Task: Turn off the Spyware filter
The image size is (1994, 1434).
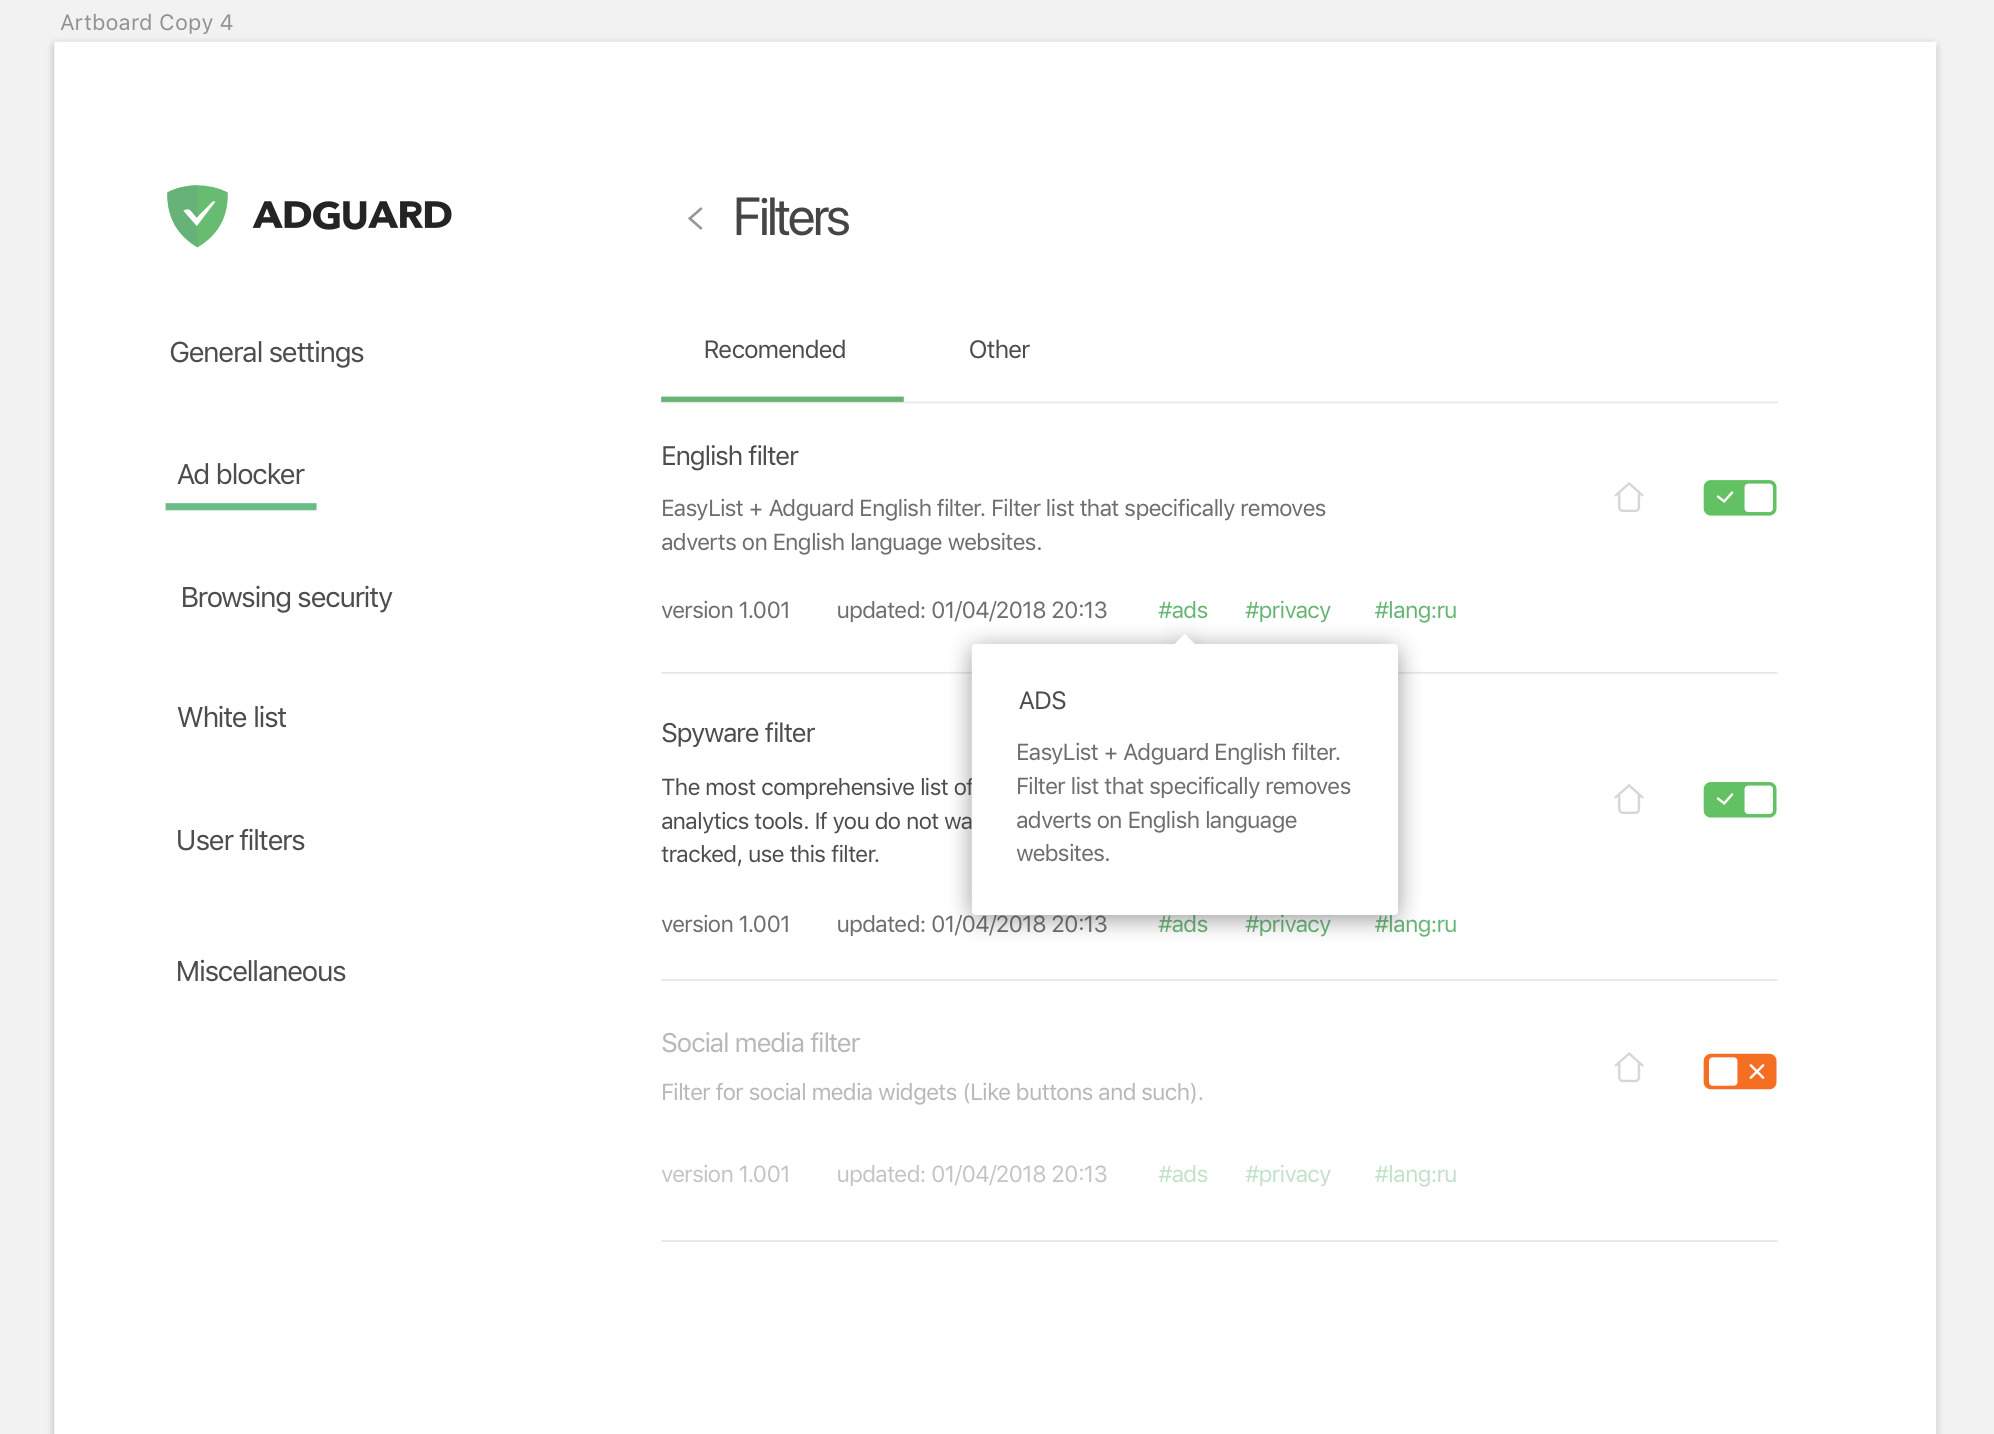Action: 1740,799
